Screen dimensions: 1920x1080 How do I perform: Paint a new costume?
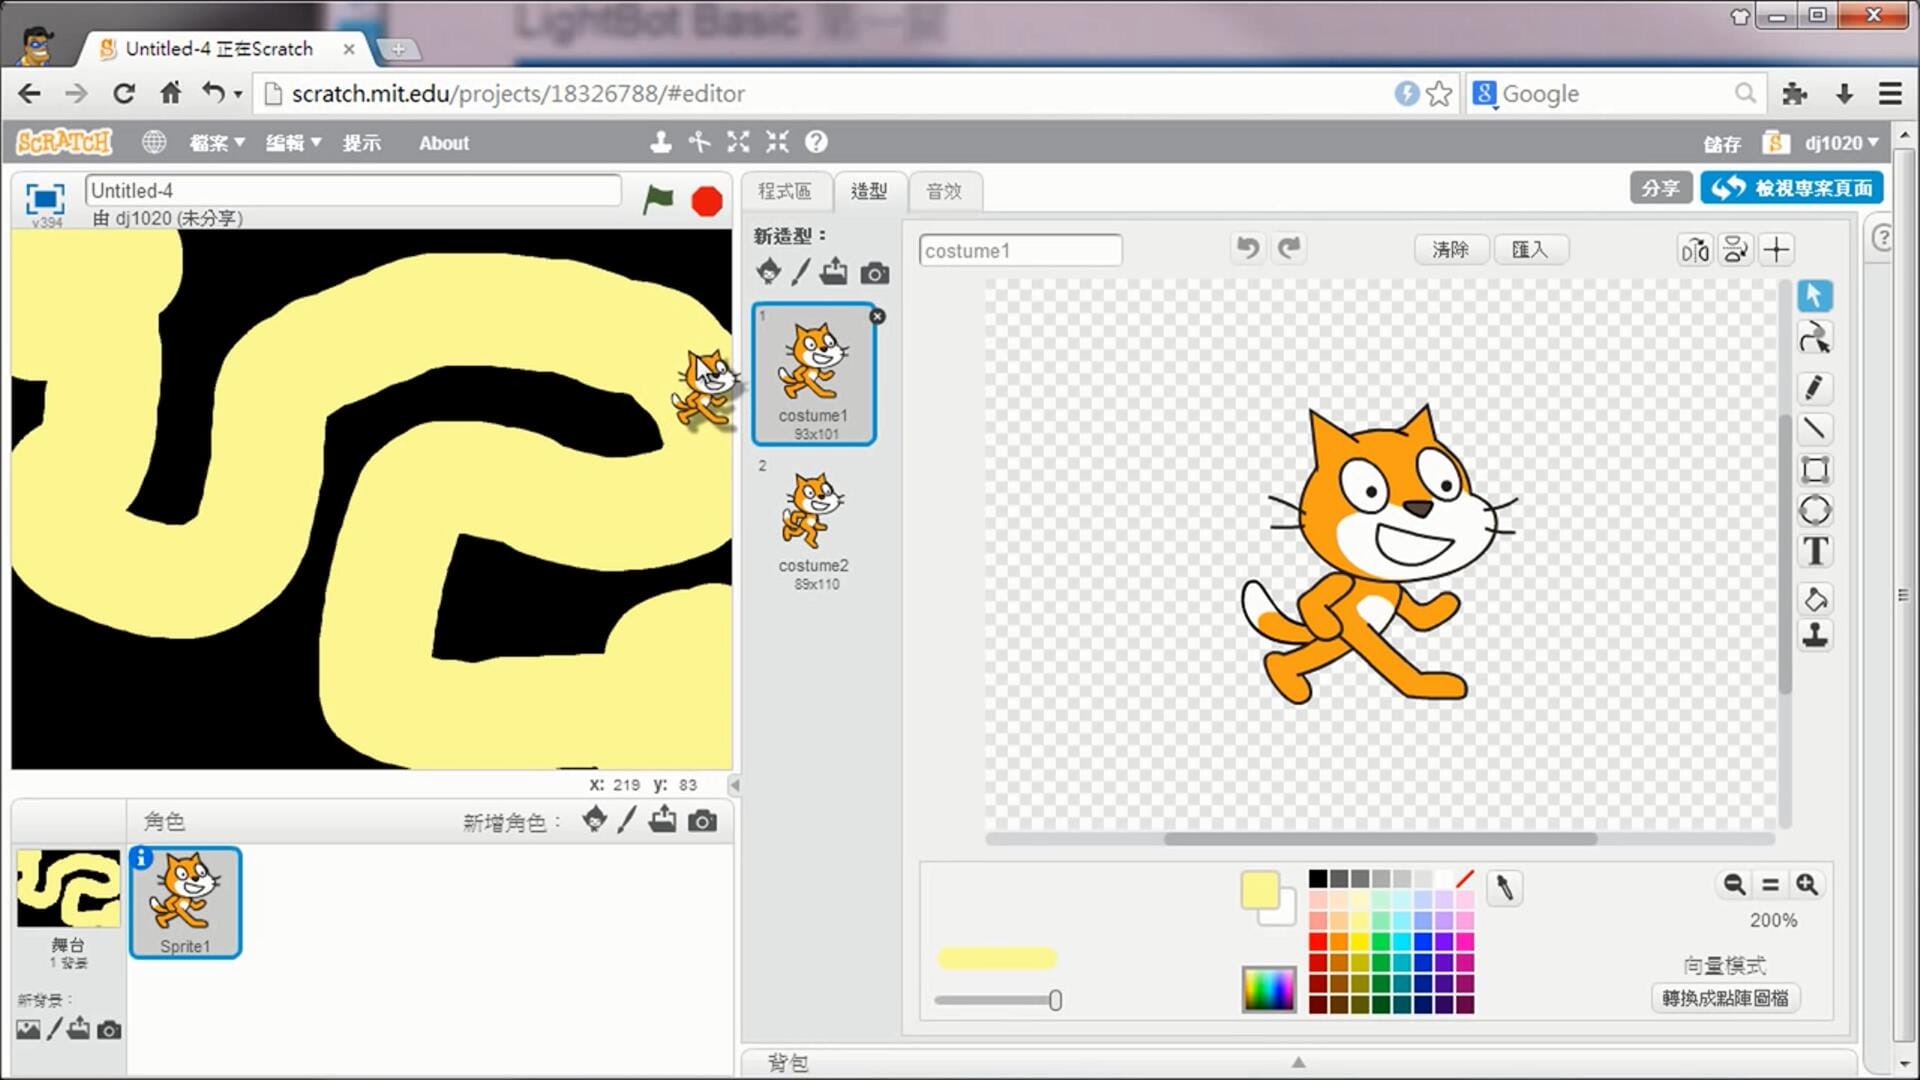[x=801, y=272]
